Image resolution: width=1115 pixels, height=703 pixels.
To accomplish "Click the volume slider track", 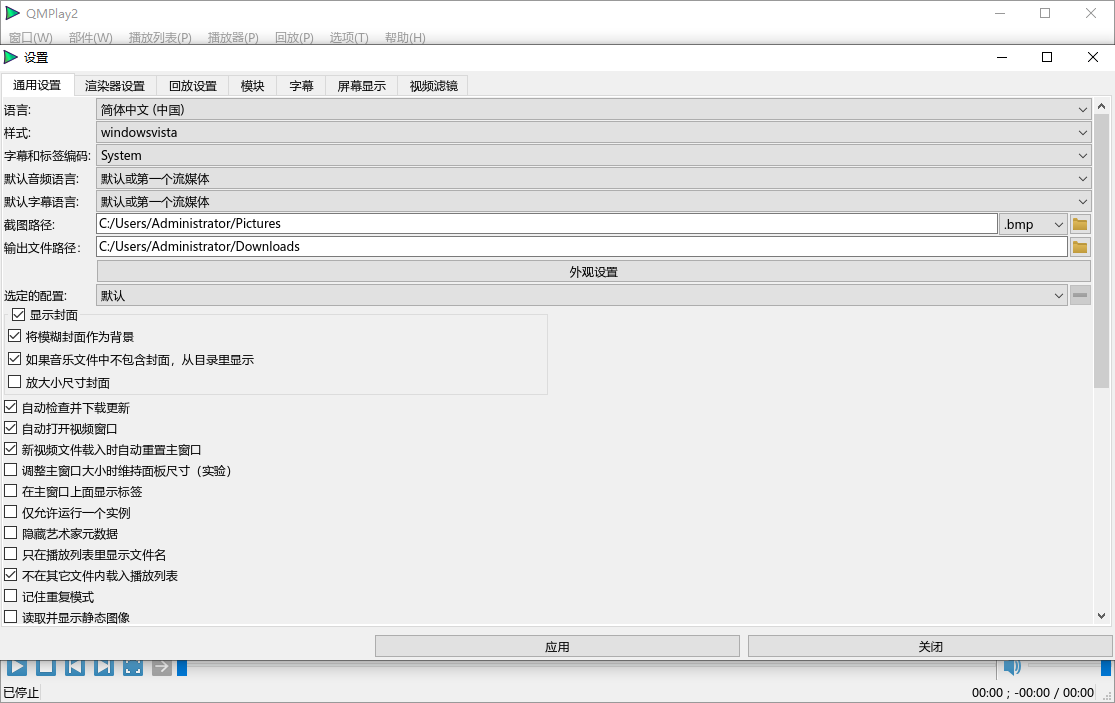I will [1067, 667].
